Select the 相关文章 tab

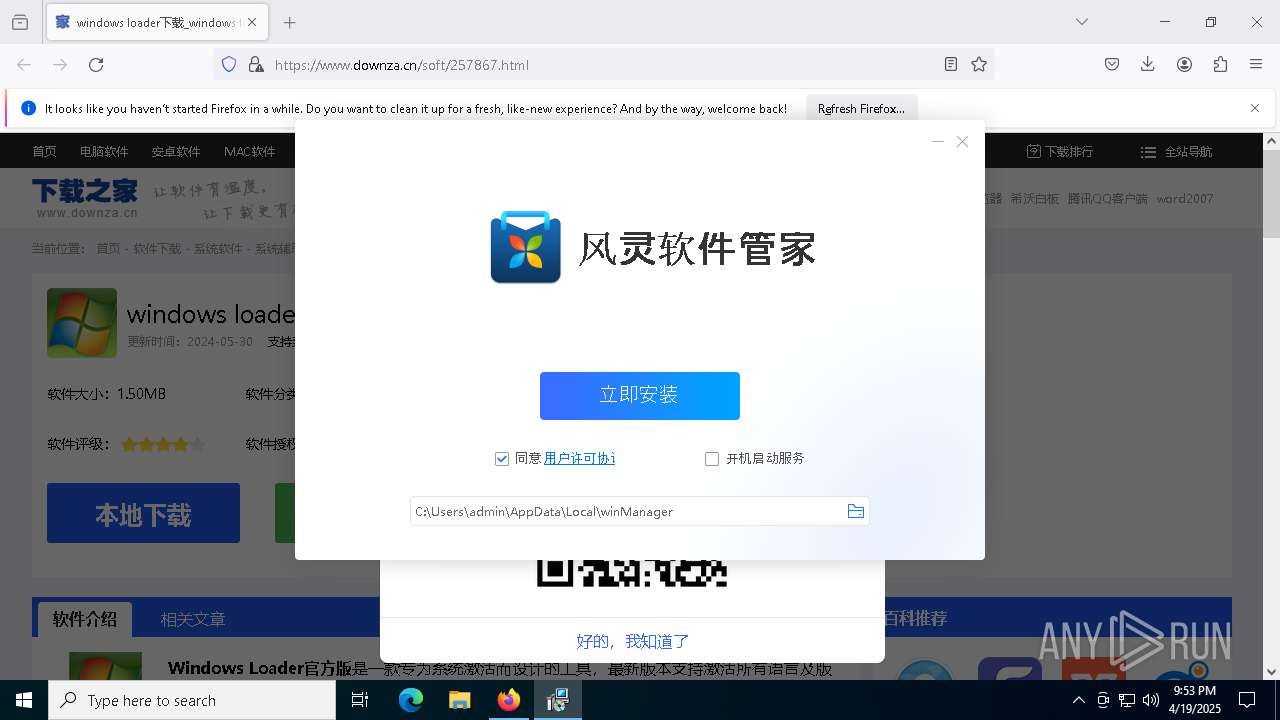pos(193,619)
